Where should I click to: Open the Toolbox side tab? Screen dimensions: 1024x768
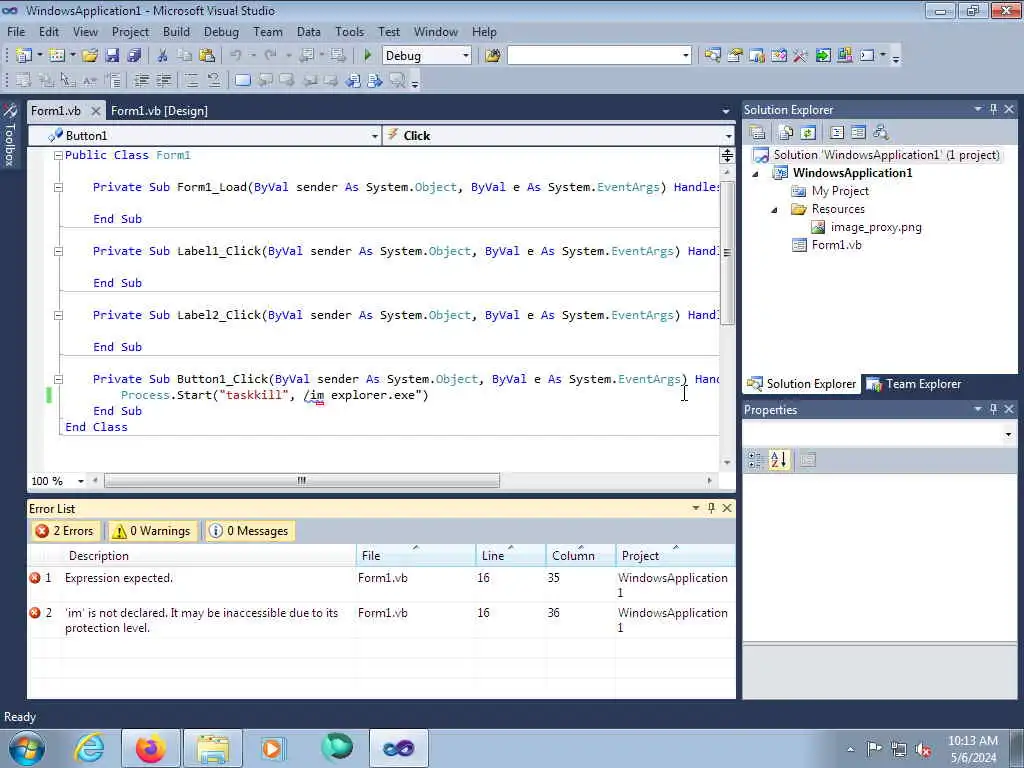(9, 136)
